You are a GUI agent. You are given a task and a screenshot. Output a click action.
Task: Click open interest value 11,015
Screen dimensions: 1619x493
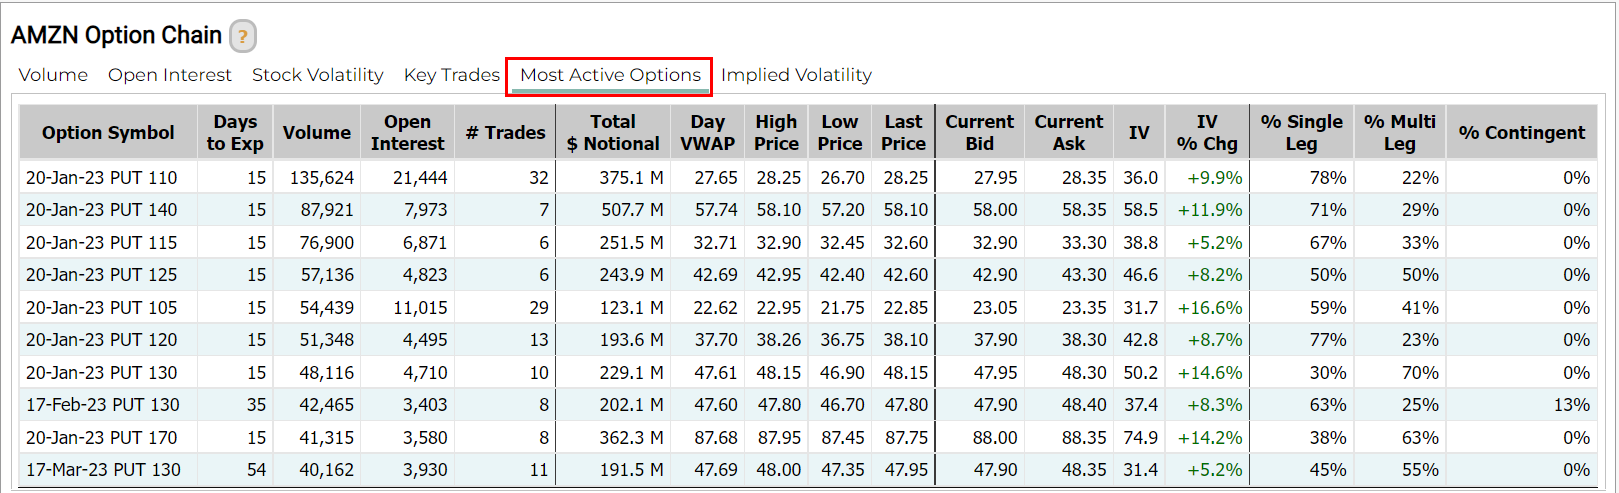click(x=420, y=307)
